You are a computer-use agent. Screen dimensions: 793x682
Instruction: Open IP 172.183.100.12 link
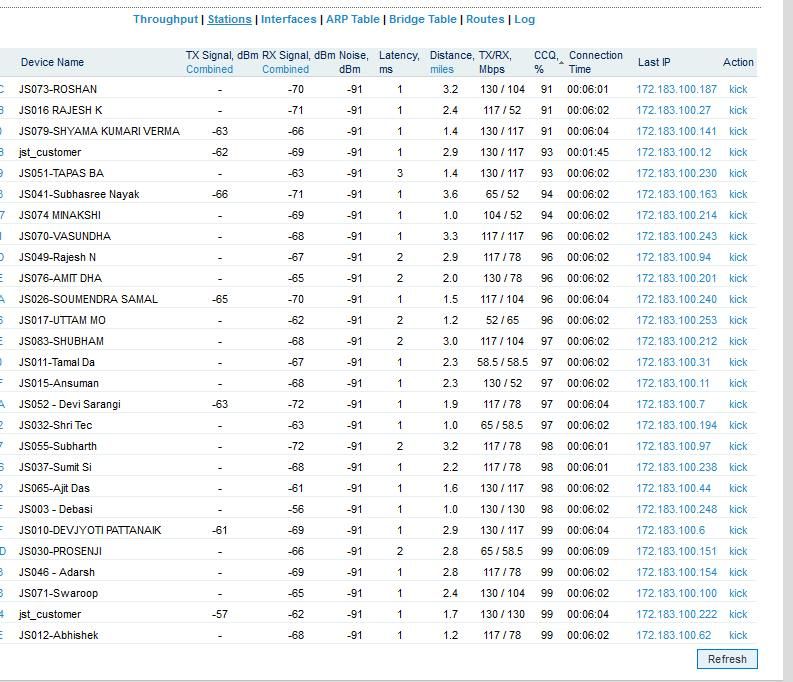click(x=674, y=153)
